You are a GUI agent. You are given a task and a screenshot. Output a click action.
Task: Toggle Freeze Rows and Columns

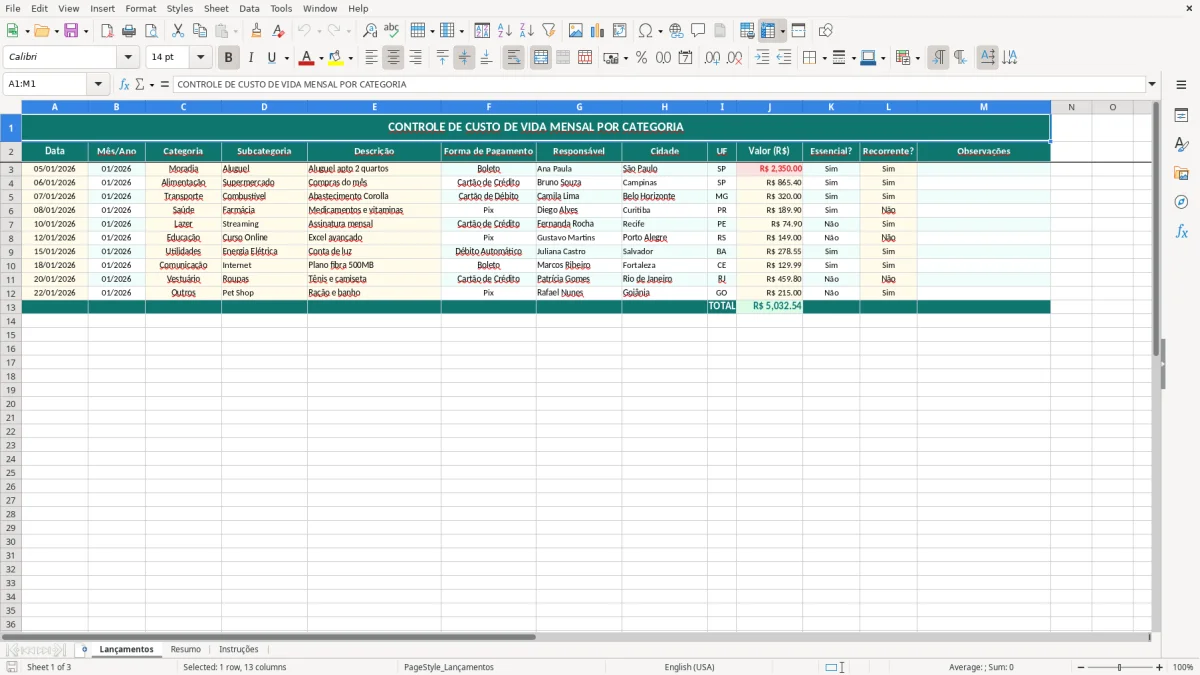coord(769,31)
